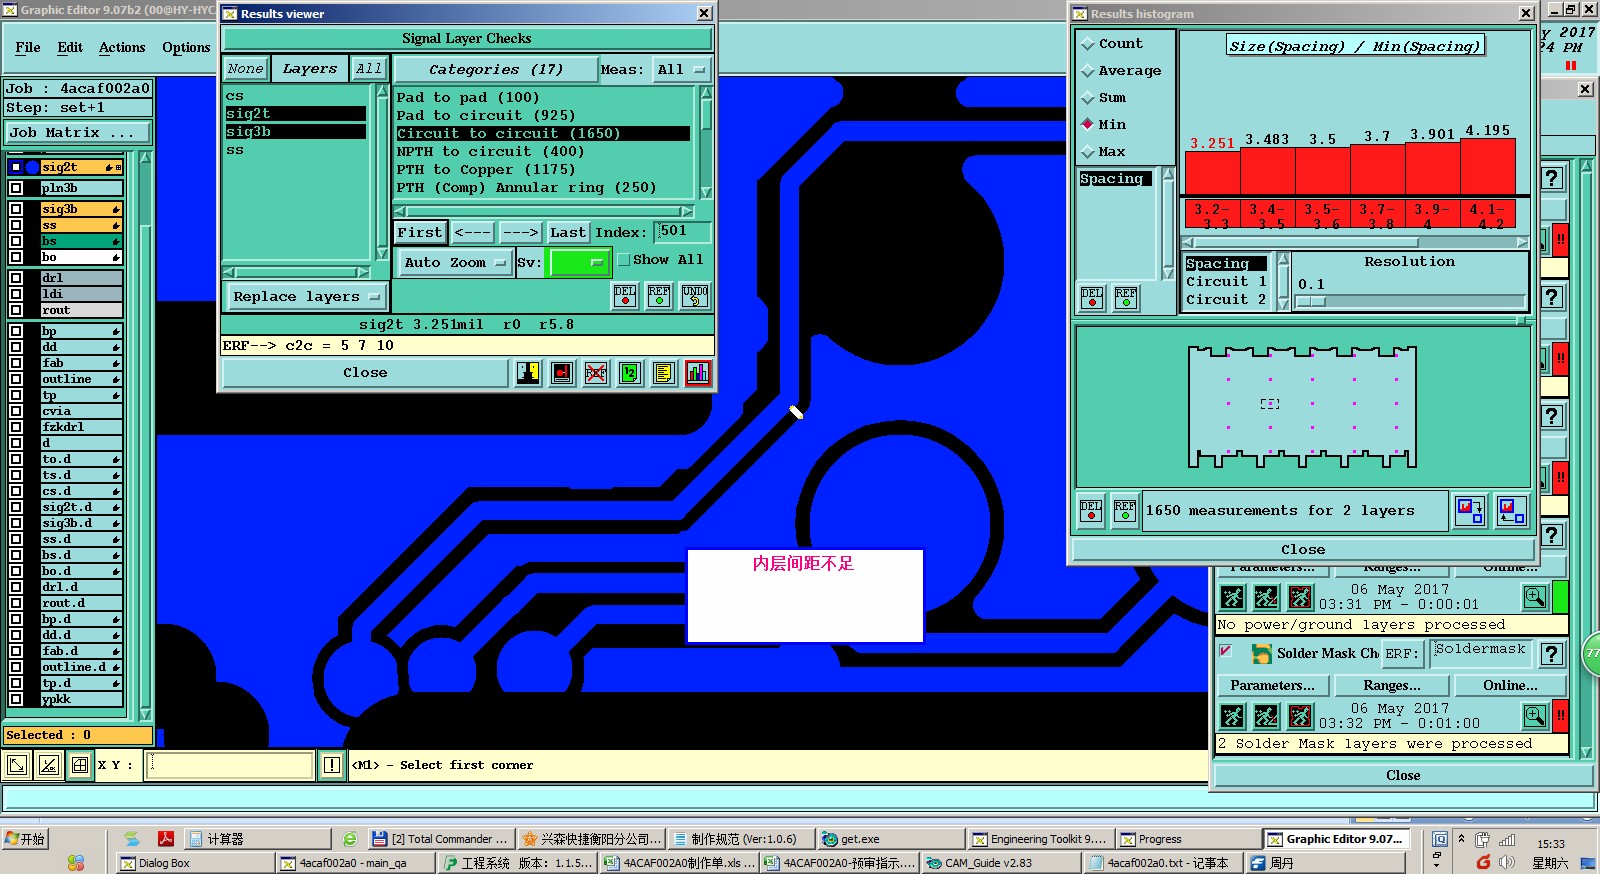
Task: Click exclamation icon right of X Y field
Action: [x=332, y=766]
